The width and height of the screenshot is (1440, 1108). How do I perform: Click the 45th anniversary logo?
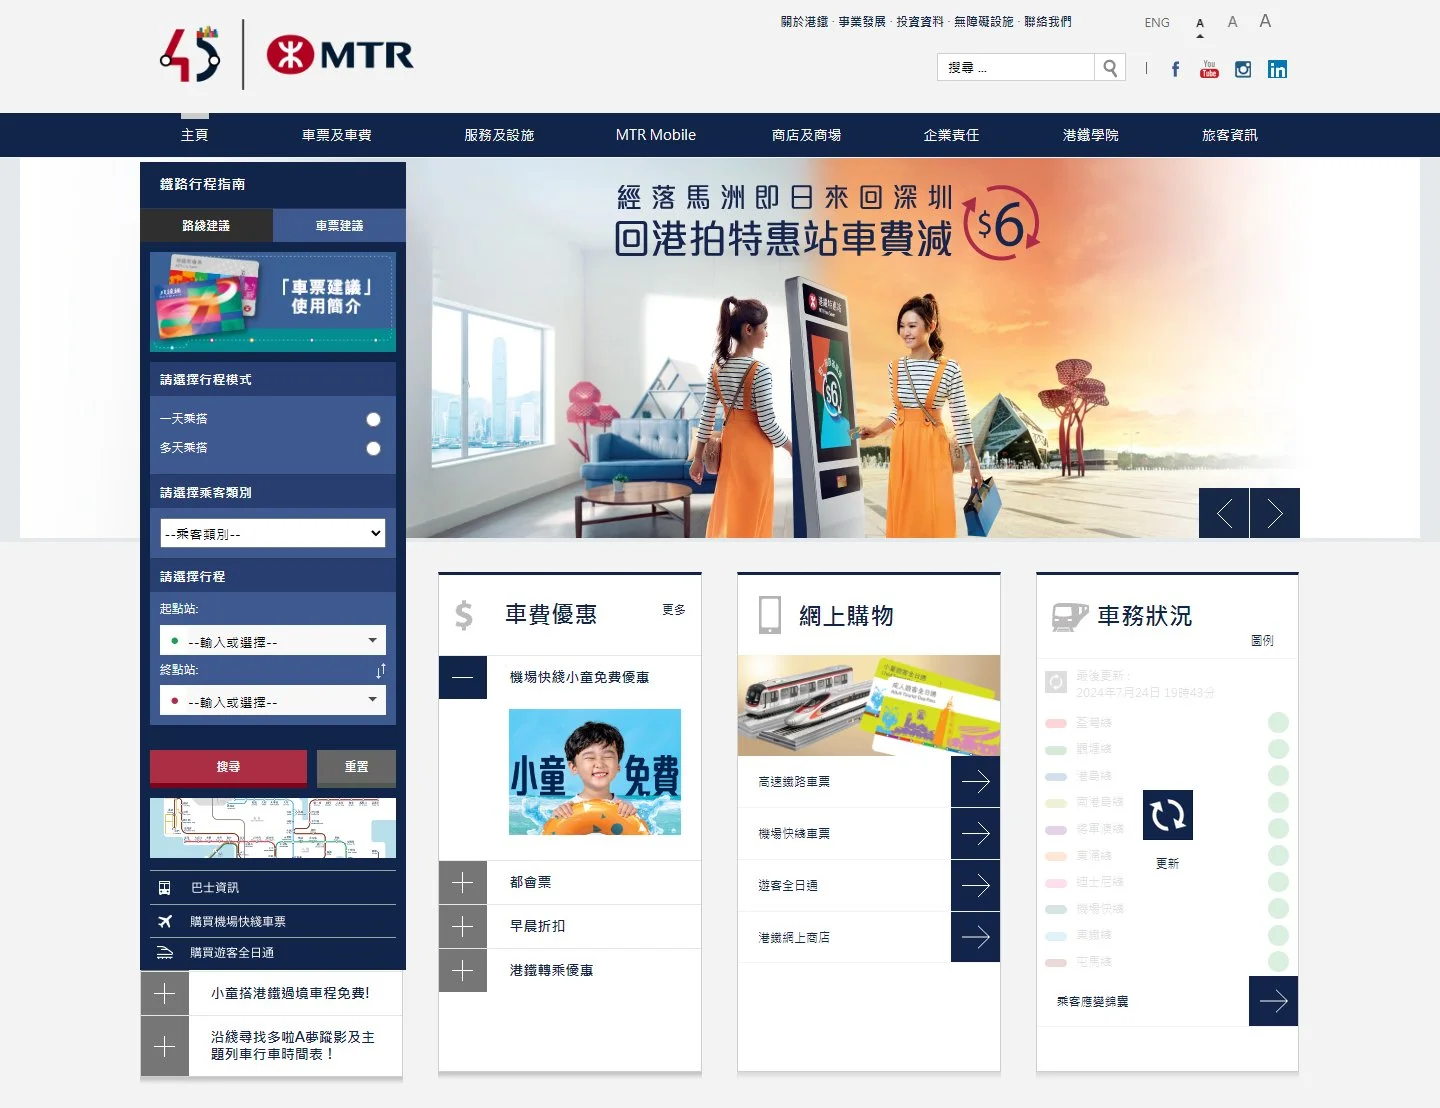[x=190, y=54]
